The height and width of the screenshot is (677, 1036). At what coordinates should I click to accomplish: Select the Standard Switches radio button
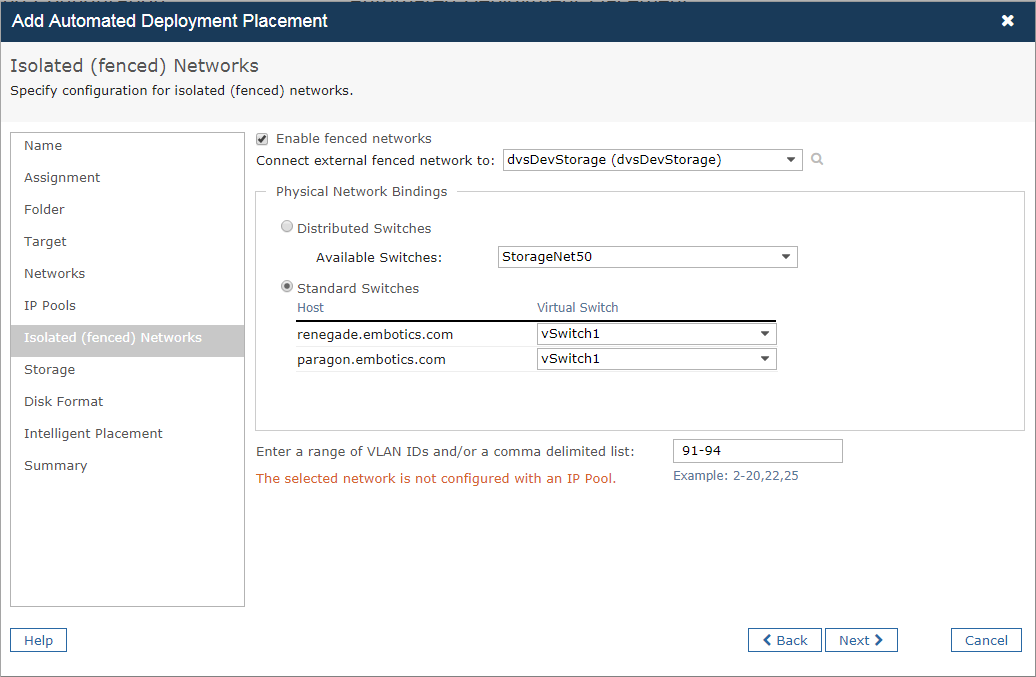click(287, 287)
